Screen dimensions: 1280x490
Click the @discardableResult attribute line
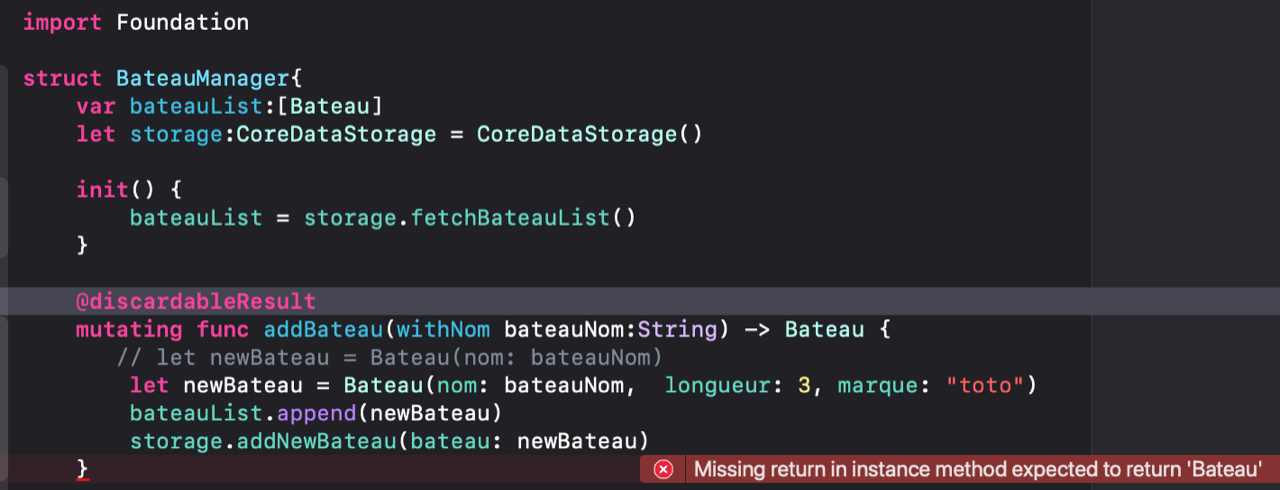point(196,301)
